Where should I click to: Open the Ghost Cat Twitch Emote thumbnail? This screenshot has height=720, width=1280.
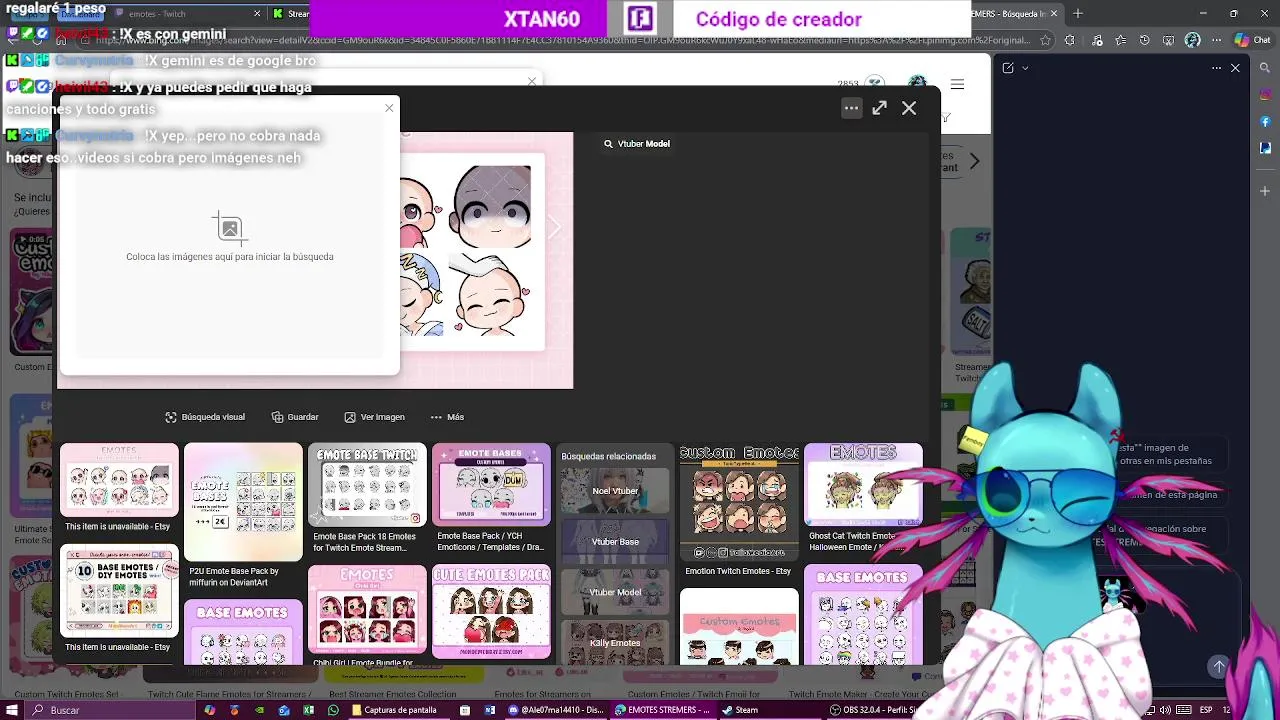(863, 485)
